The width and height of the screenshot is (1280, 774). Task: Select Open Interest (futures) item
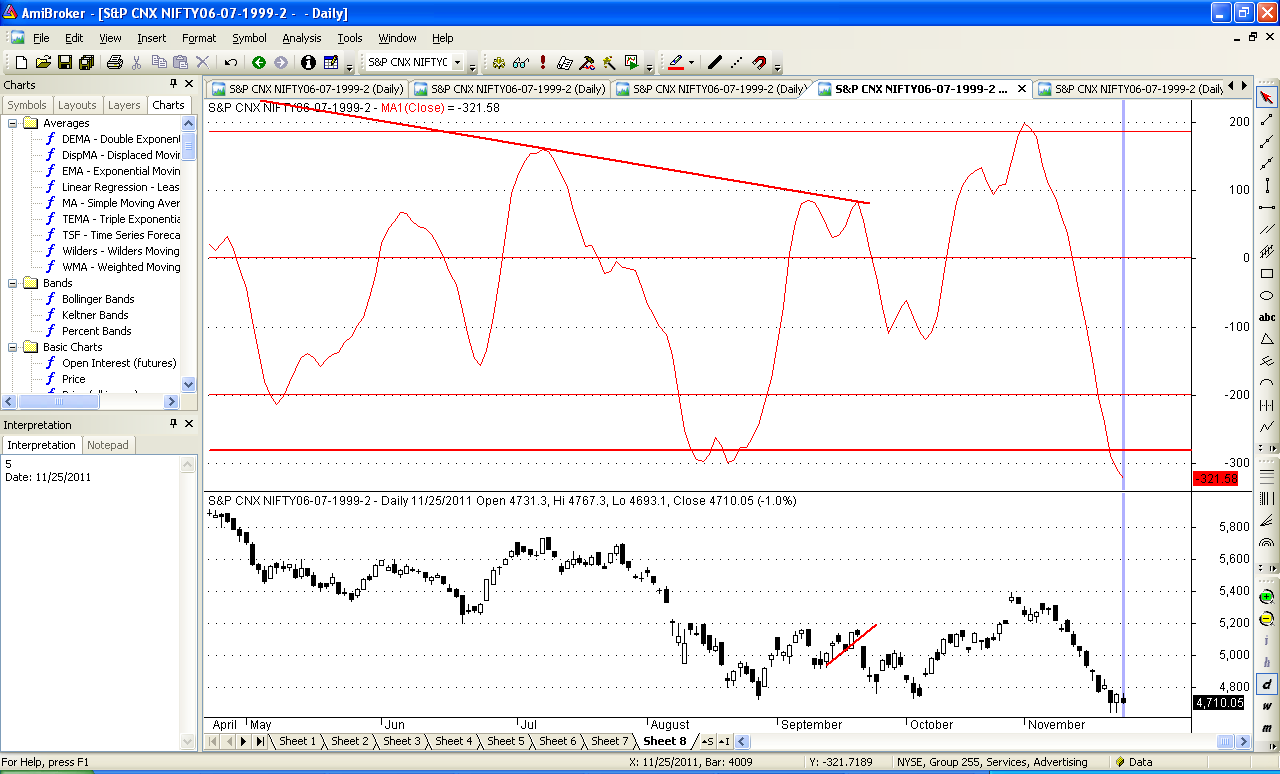(x=119, y=363)
